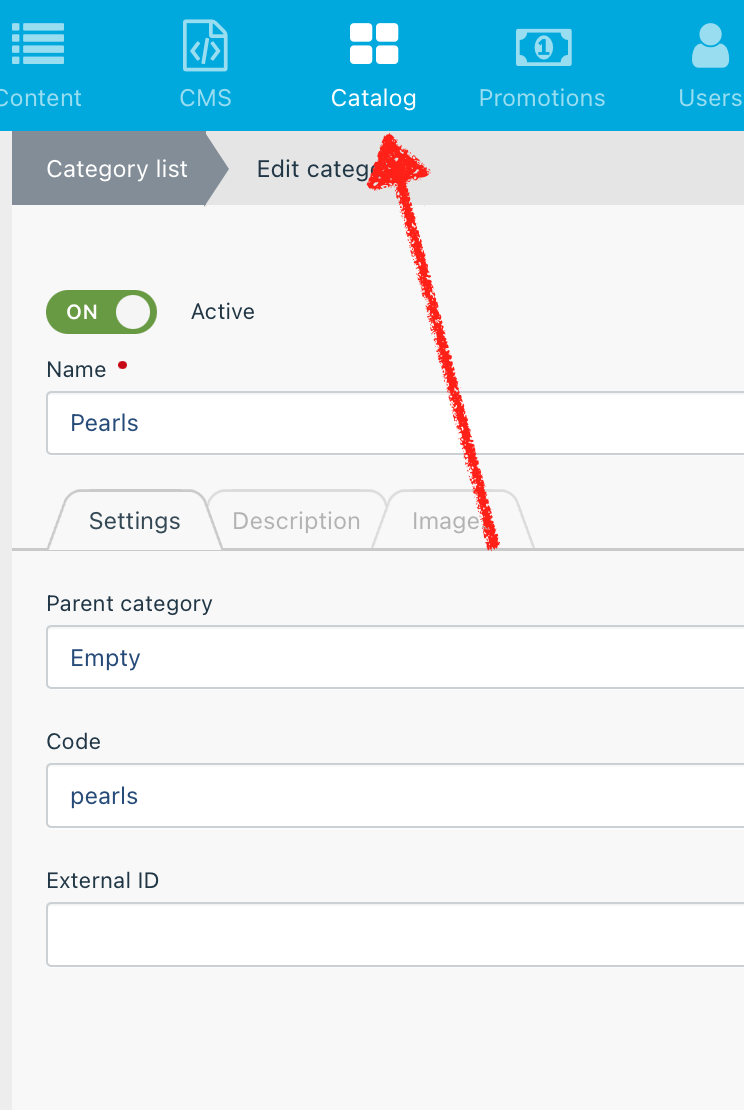Image resolution: width=744 pixels, height=1110 pixels.
Task: Focus the Name field containing Pearls
Action: coord(395,423)
